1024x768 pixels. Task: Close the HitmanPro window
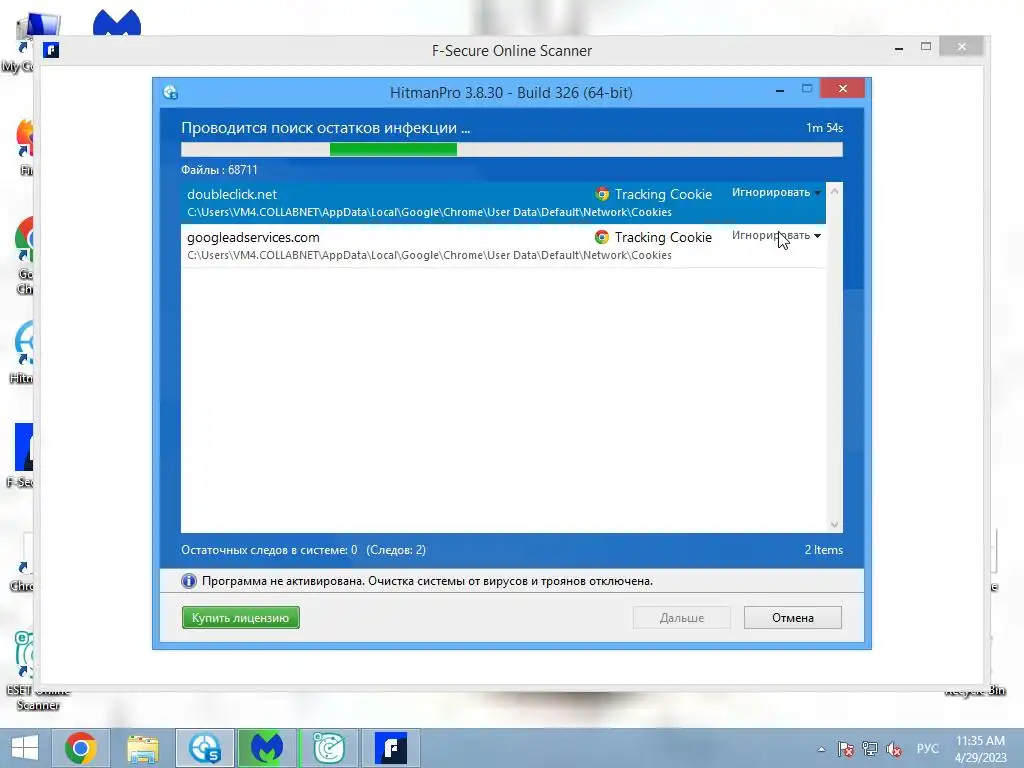pyautogui.click(x=842, y=88)
